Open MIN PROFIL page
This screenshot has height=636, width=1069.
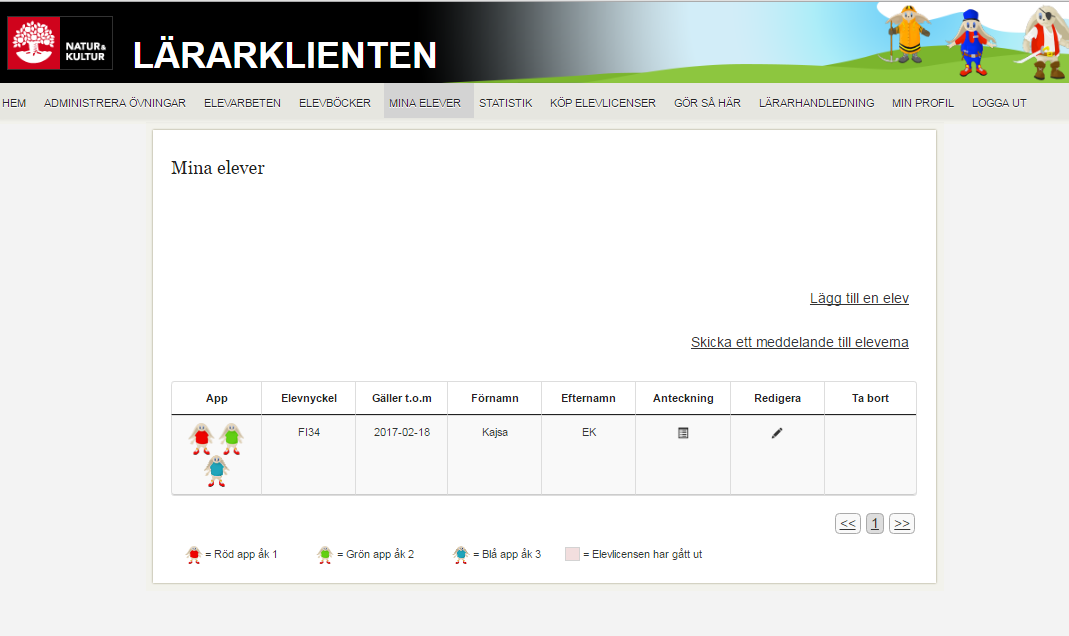922,103
